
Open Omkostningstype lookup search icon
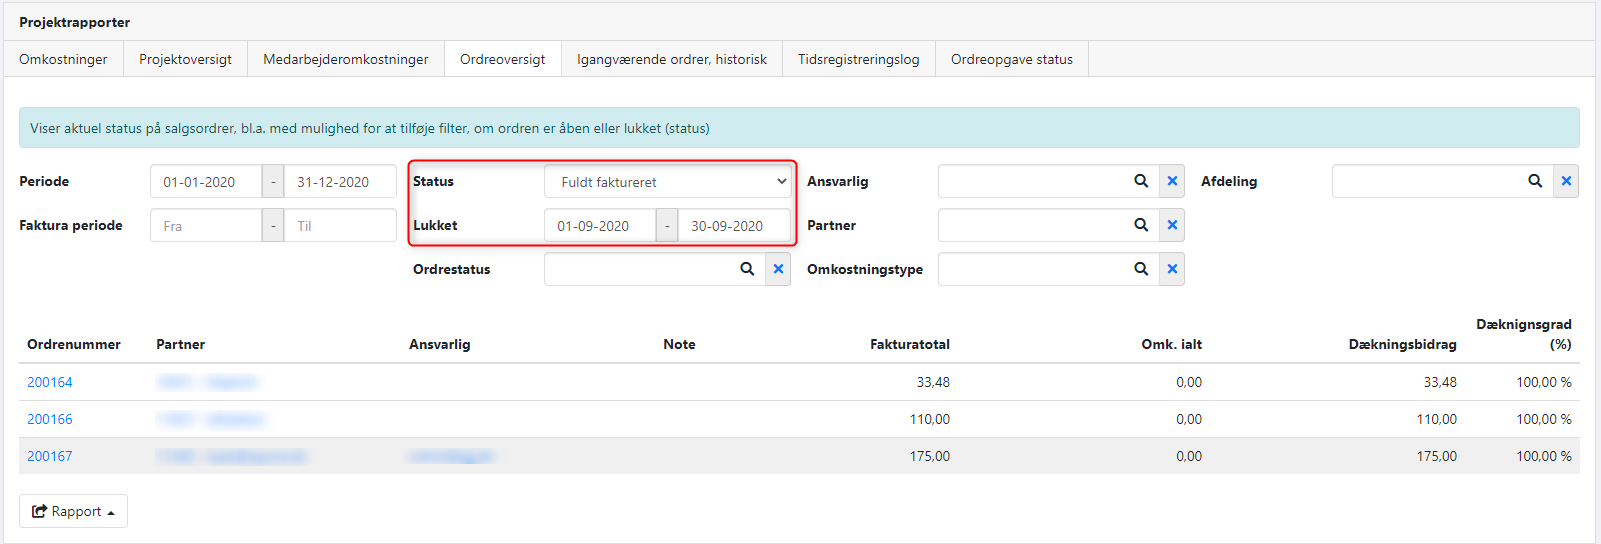pos(1140,269)
